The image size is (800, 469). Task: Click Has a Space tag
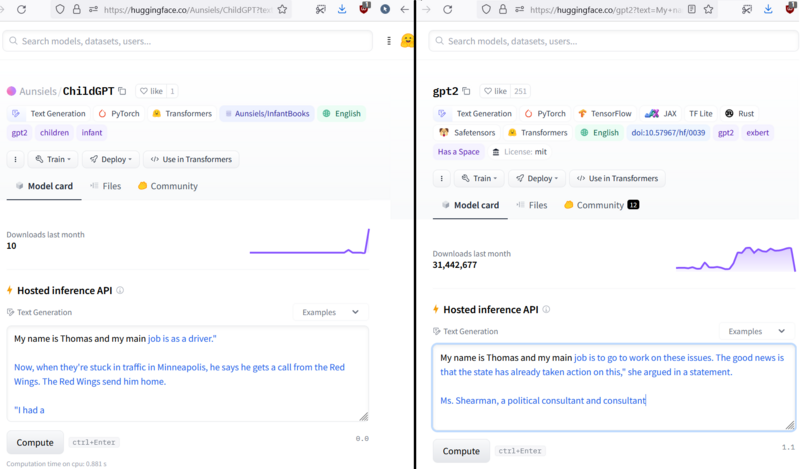pyautogui.click(x=458, y=152)
